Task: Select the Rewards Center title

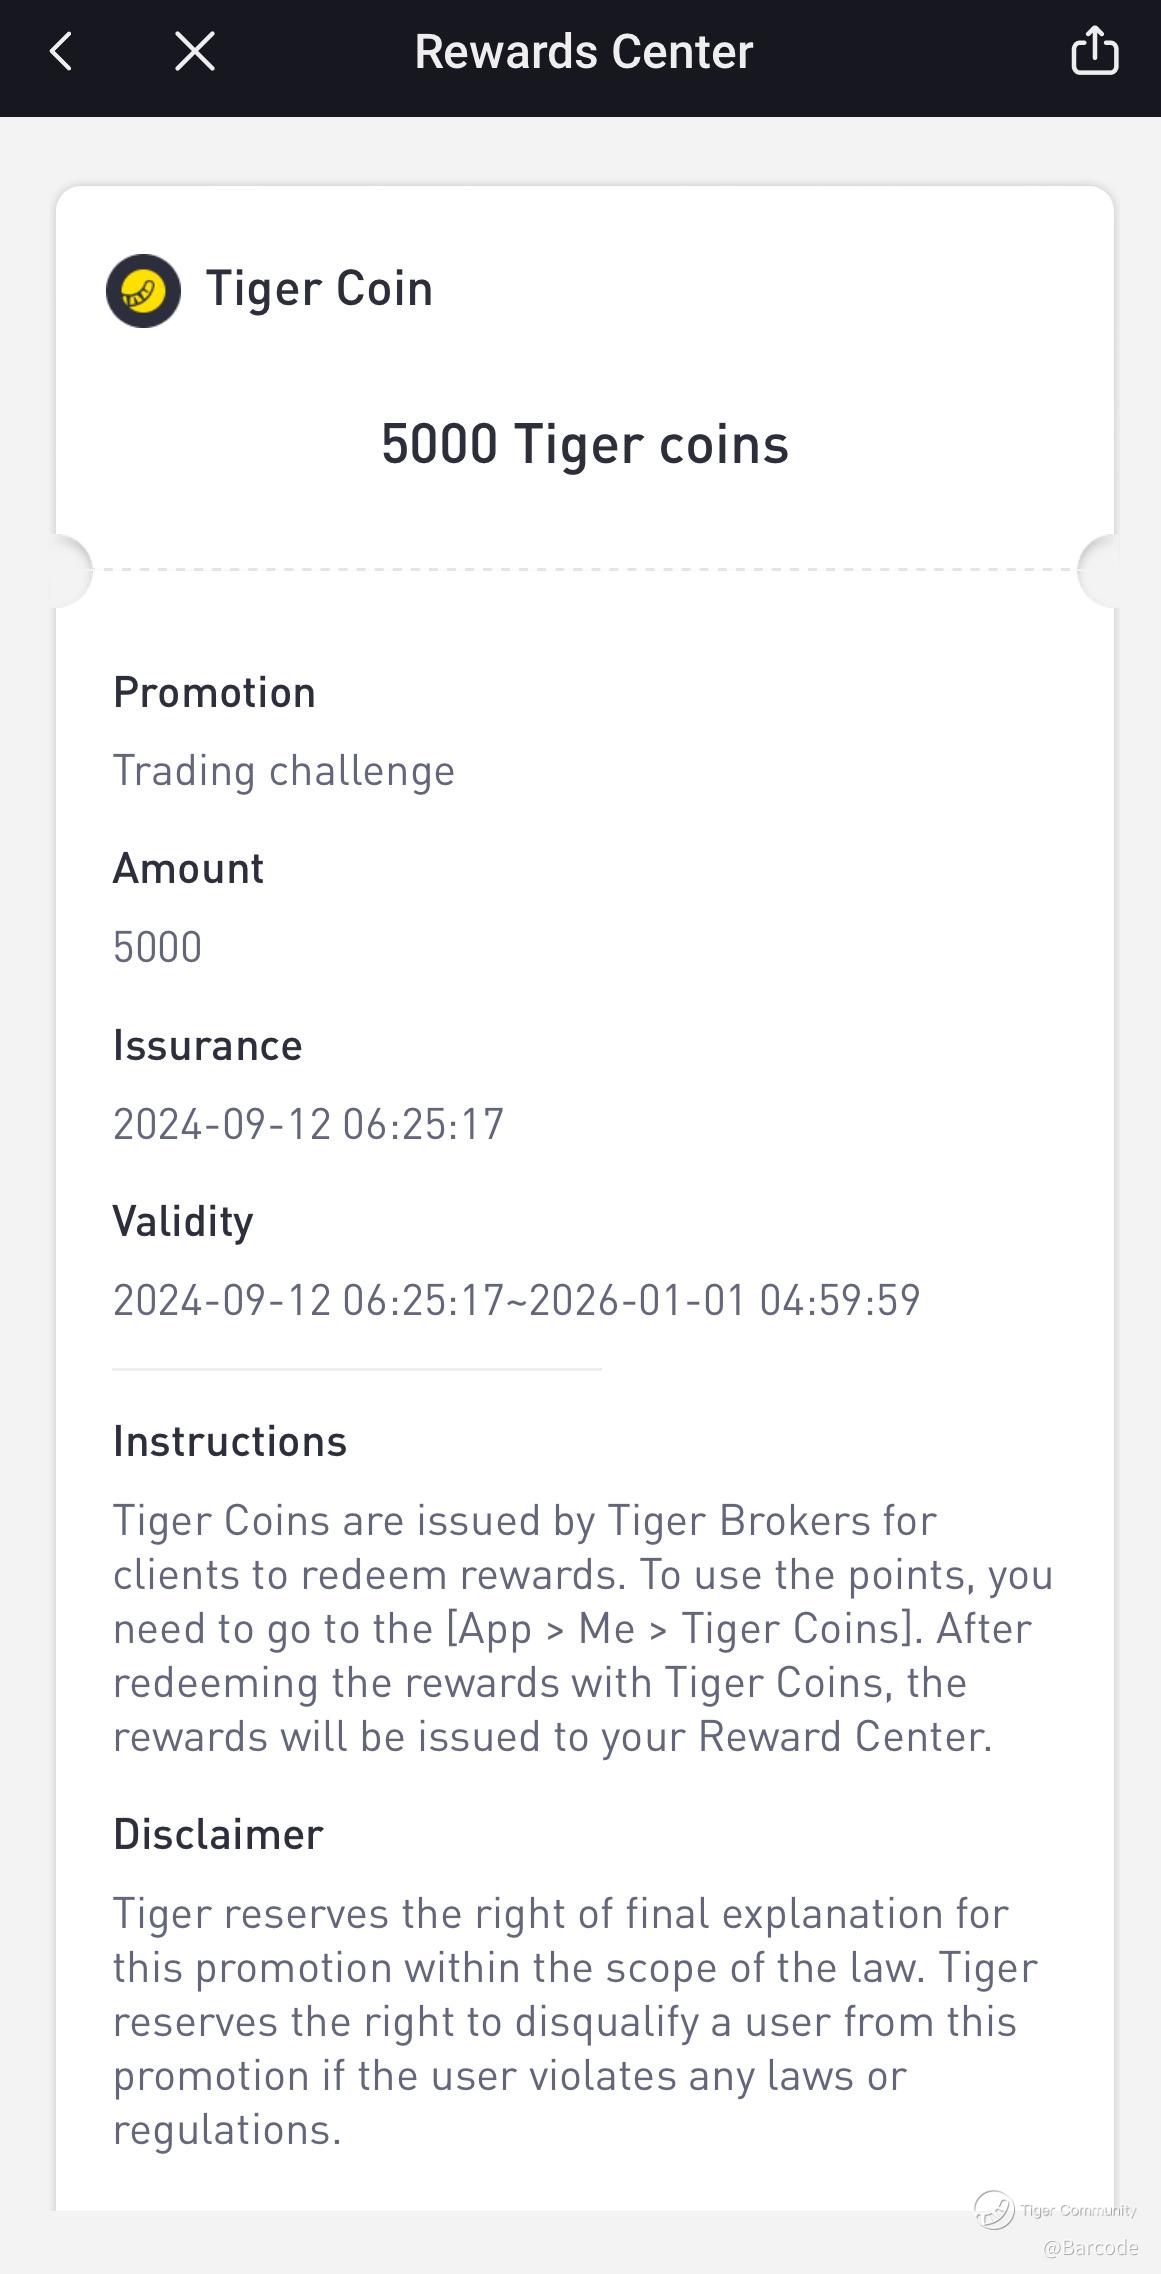Action: point(583,52)
